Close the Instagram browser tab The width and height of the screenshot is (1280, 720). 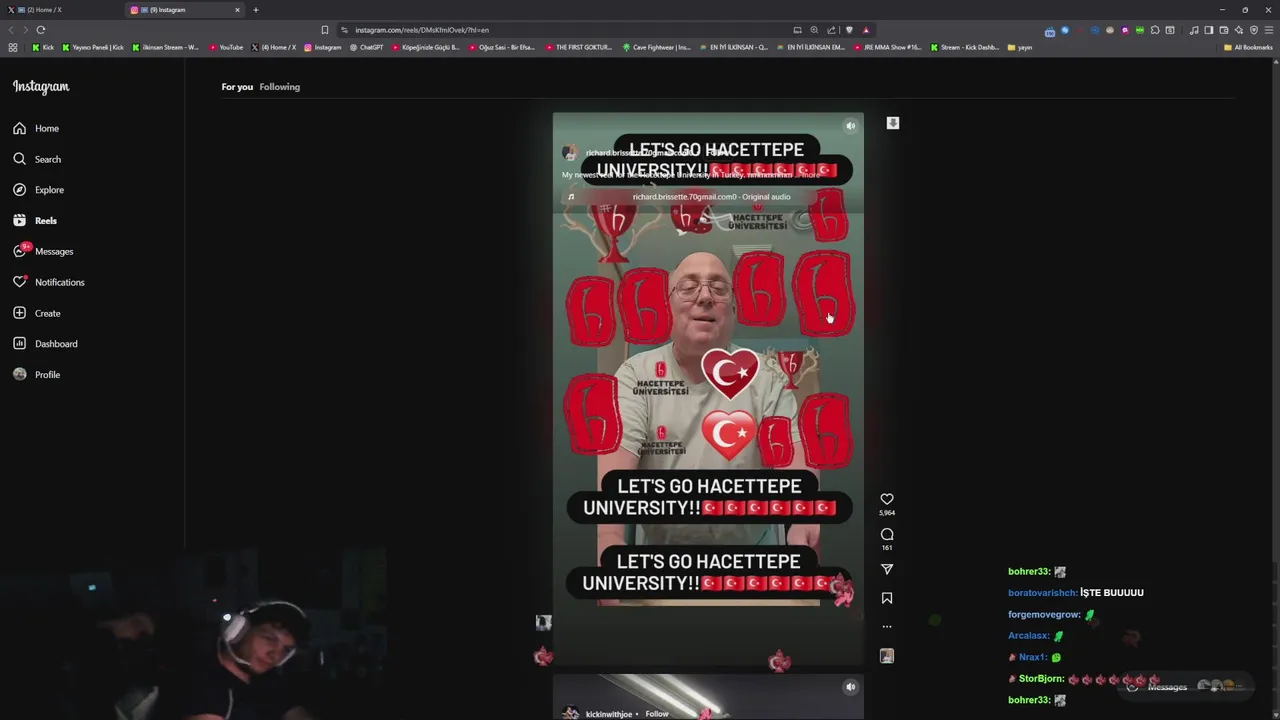click(238, 10)
